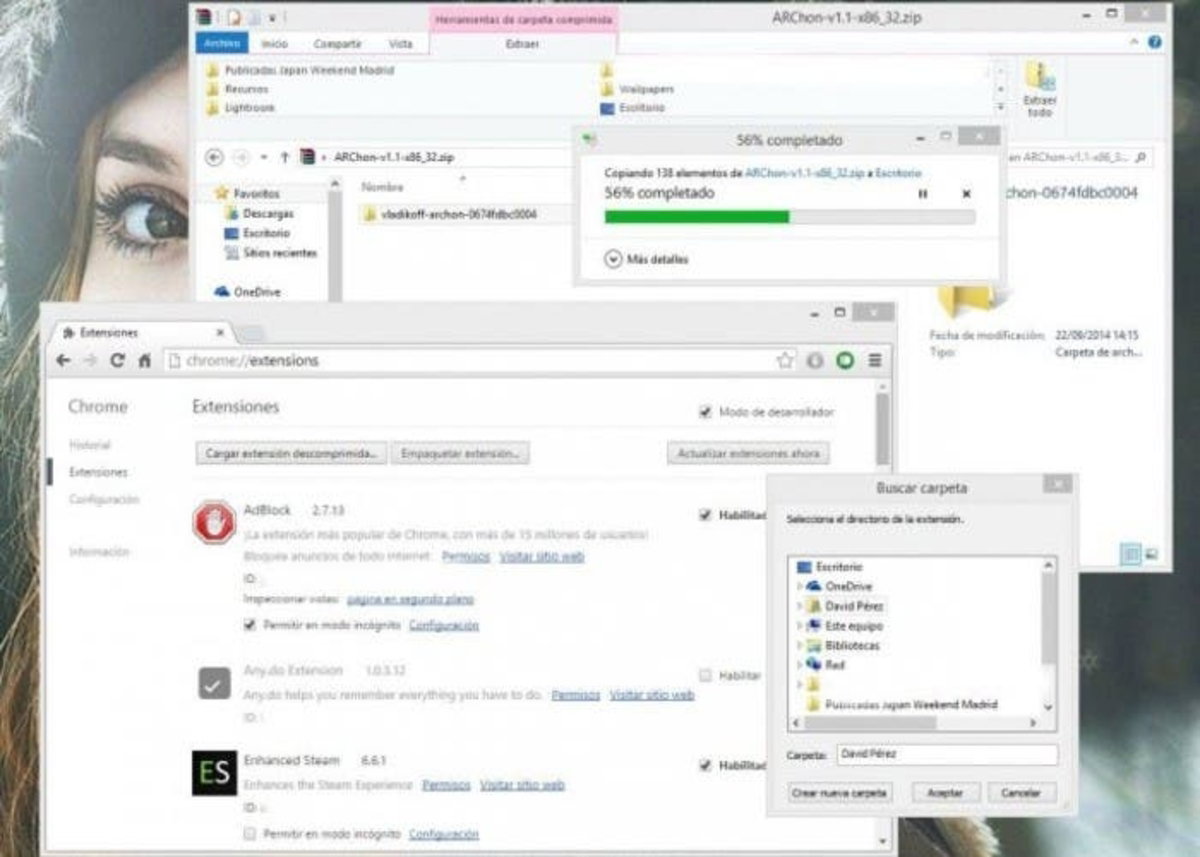Expand the David Pérez tree node
The width and height of the screenshot is (1200, 857).
799,606
